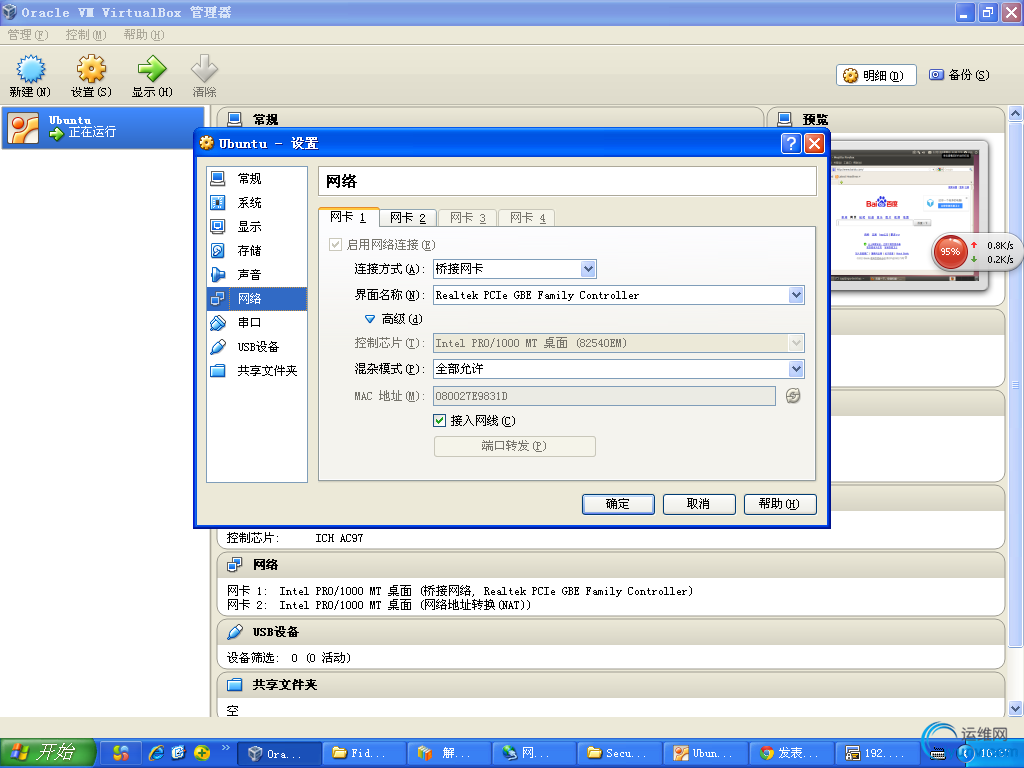Toggle 接入网线 checkbox
The image size is (1024, 768).
440,421
